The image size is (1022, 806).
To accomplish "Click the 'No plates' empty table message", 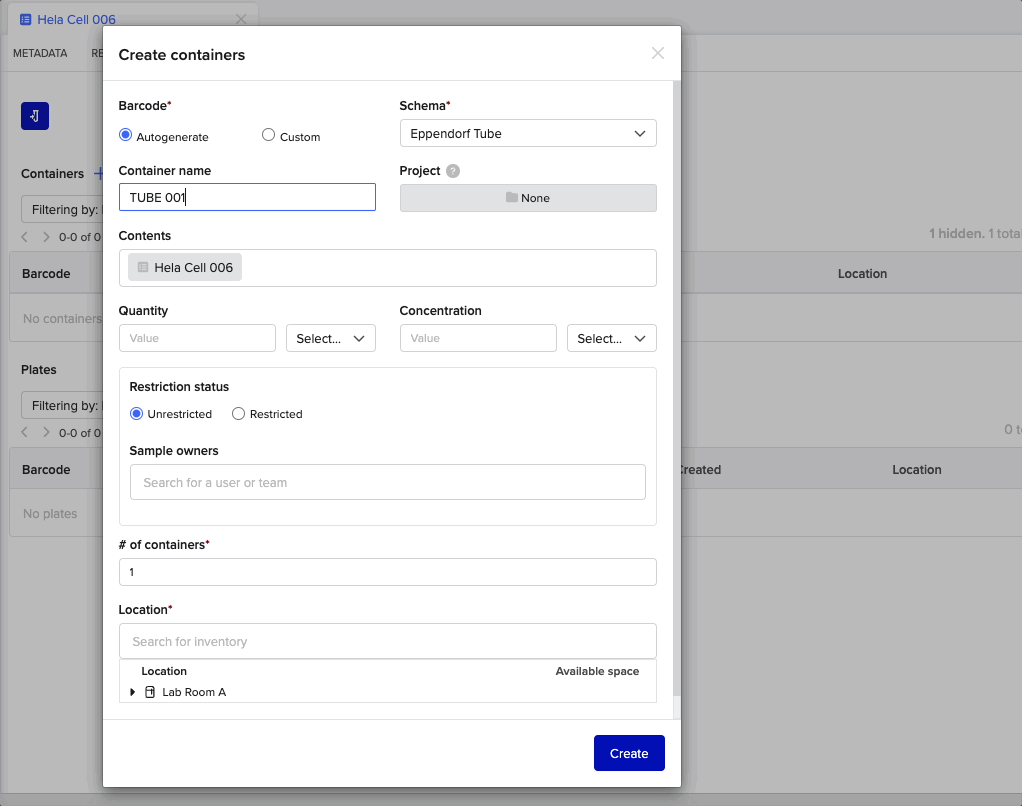I will [50, 513].
